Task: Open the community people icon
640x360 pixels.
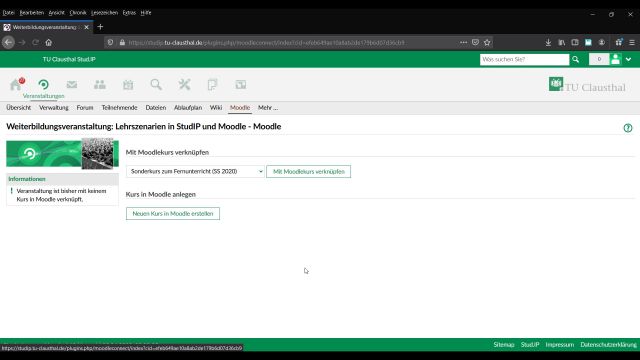Action: point(100,84)
